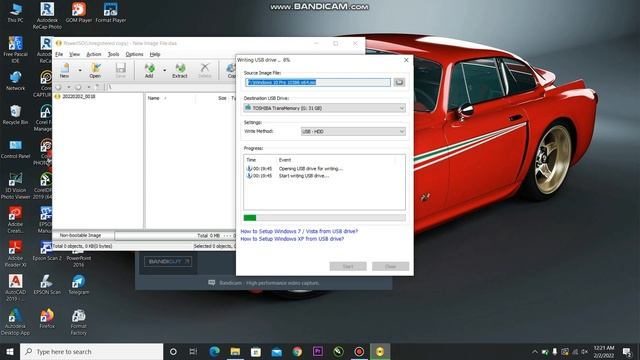
Task: Open 'How to Setup Windows 7 / Vista' link
Action: click(299, 231)
